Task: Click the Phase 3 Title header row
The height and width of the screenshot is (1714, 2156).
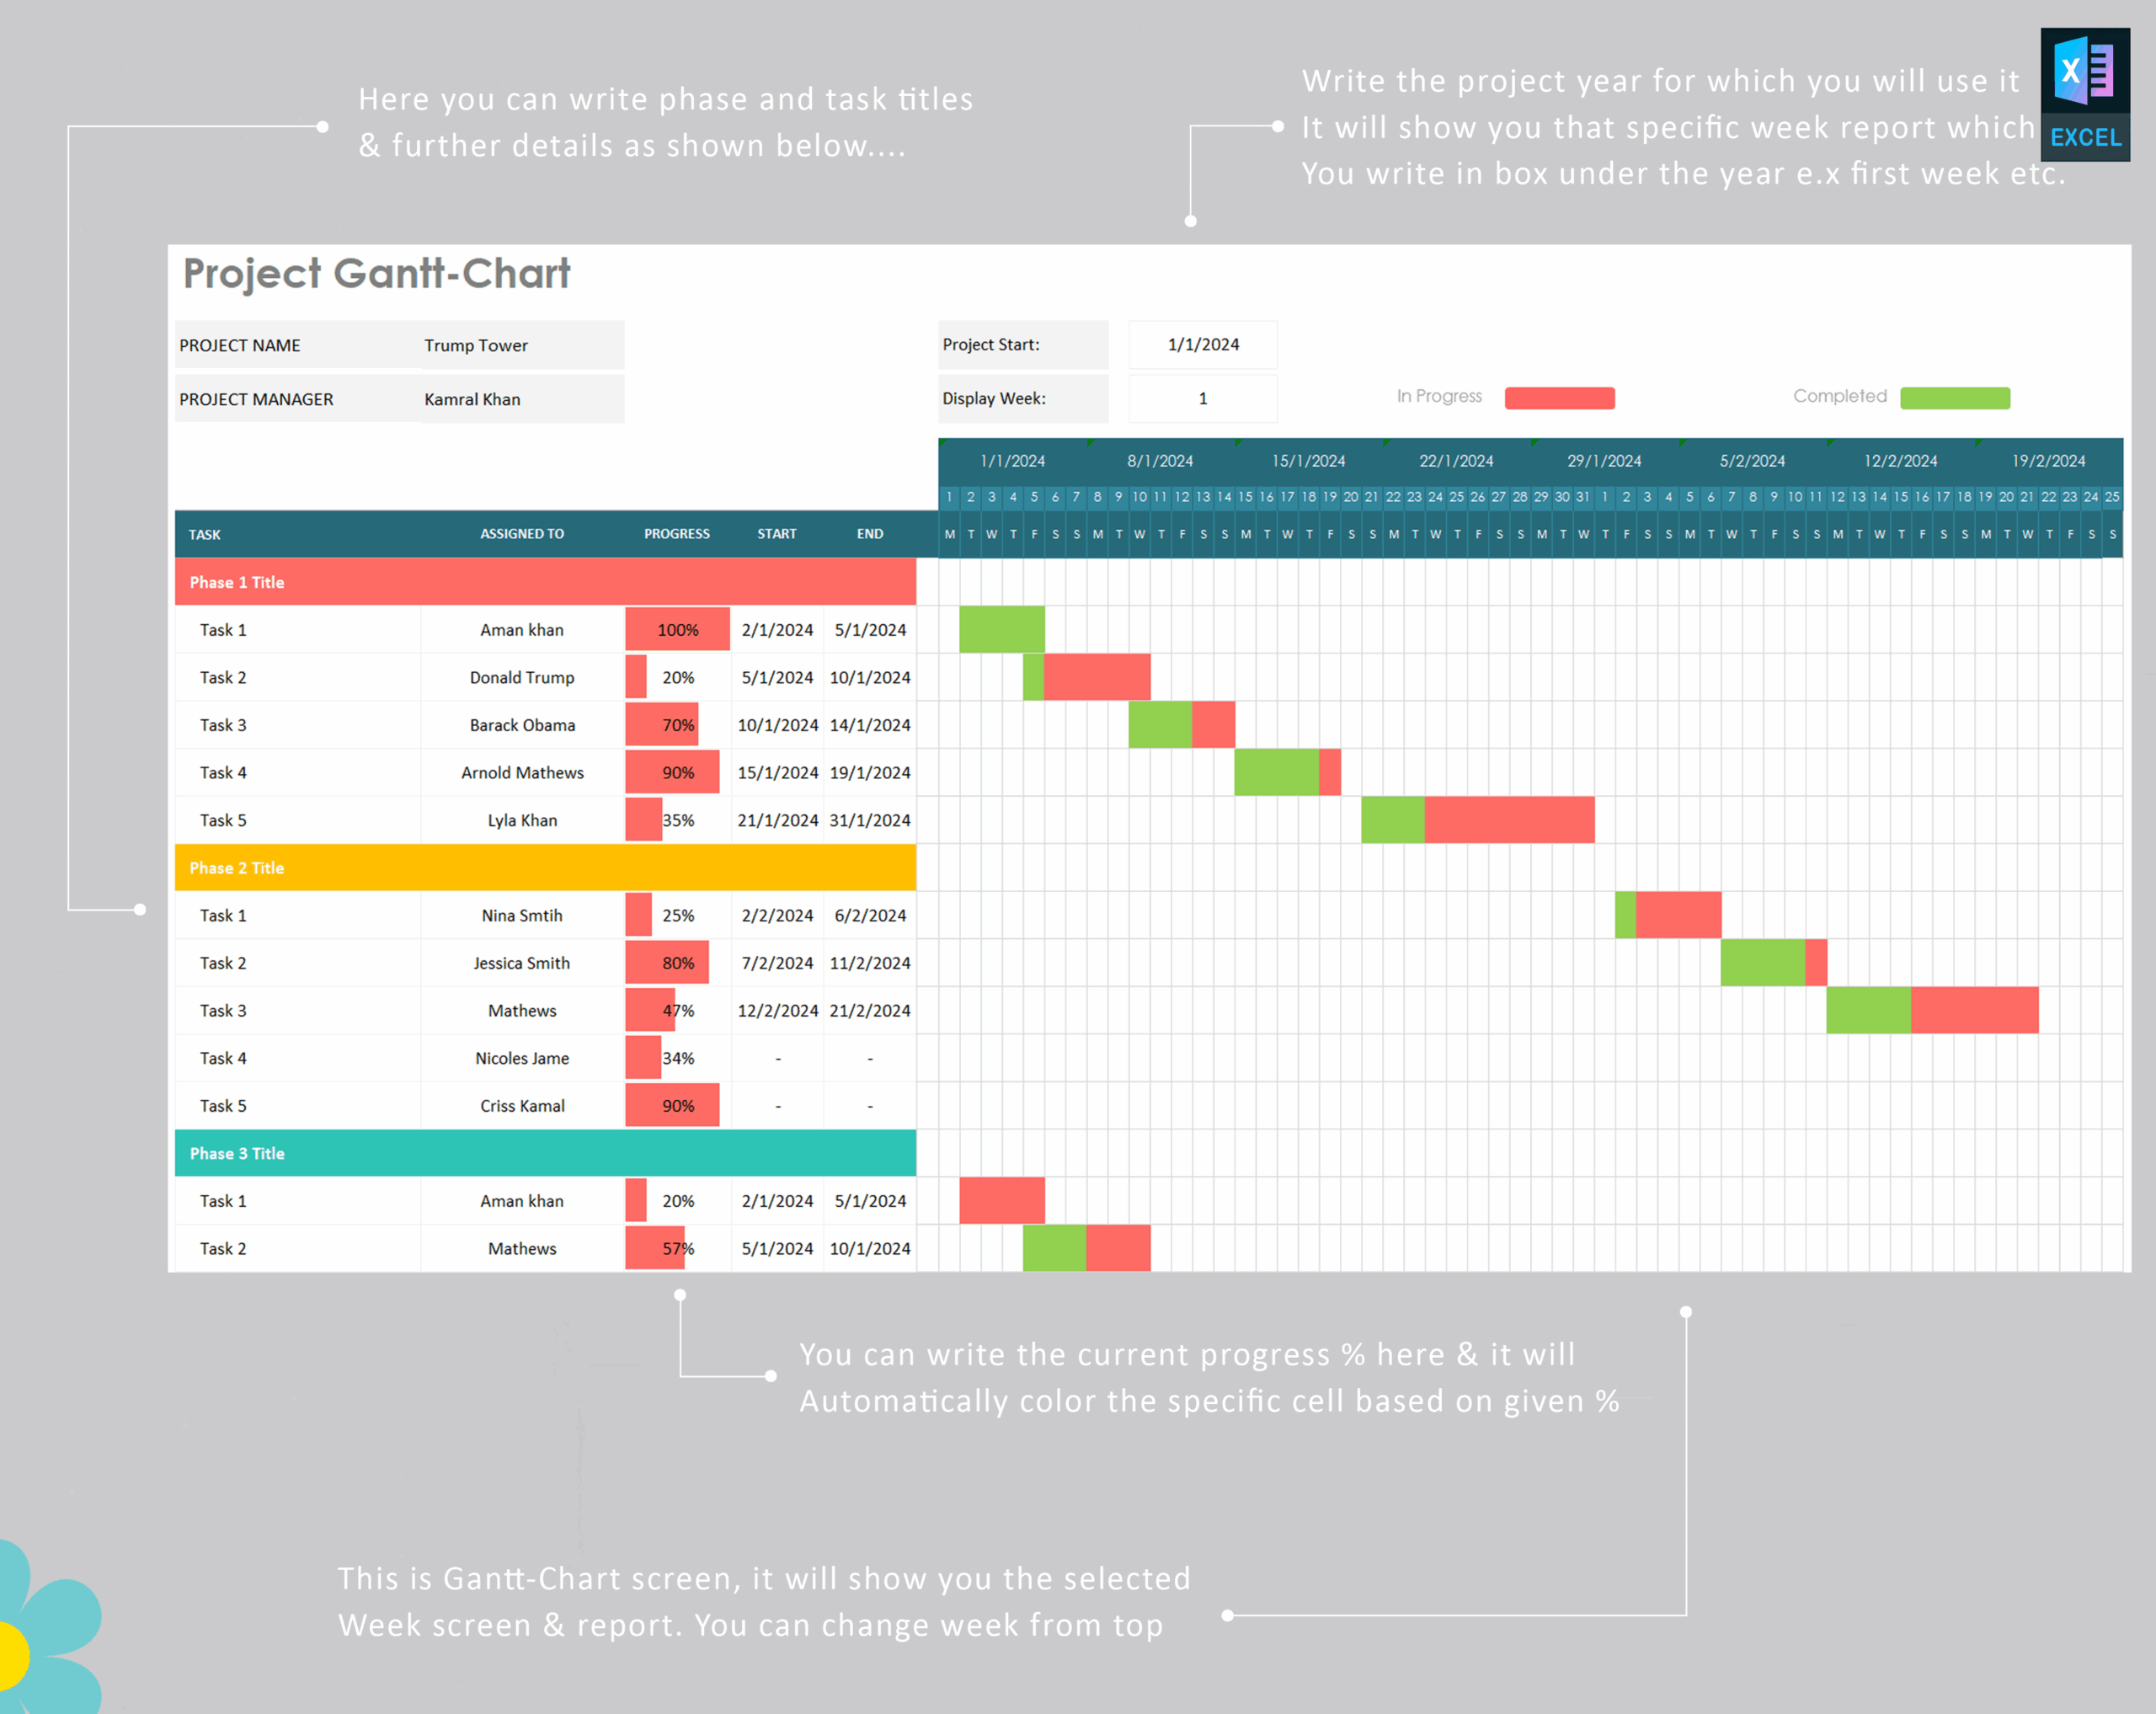Action: pos(545,1153)
